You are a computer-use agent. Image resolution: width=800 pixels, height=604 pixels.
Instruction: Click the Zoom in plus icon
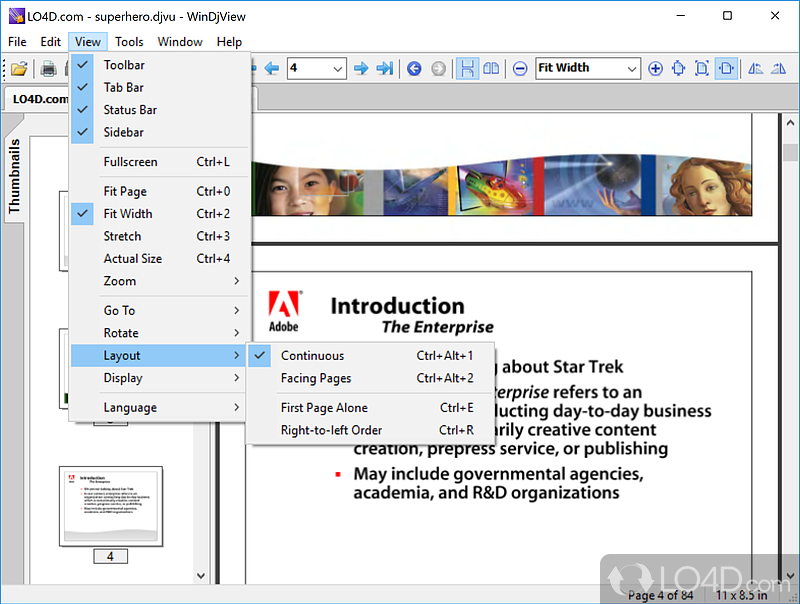coord(655,68)
